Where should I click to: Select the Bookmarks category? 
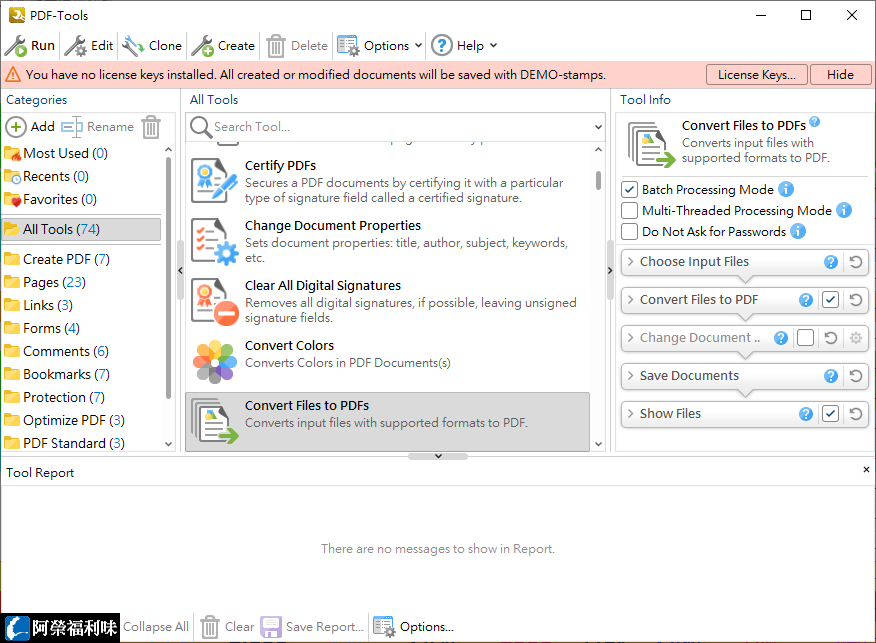point(58,374)
